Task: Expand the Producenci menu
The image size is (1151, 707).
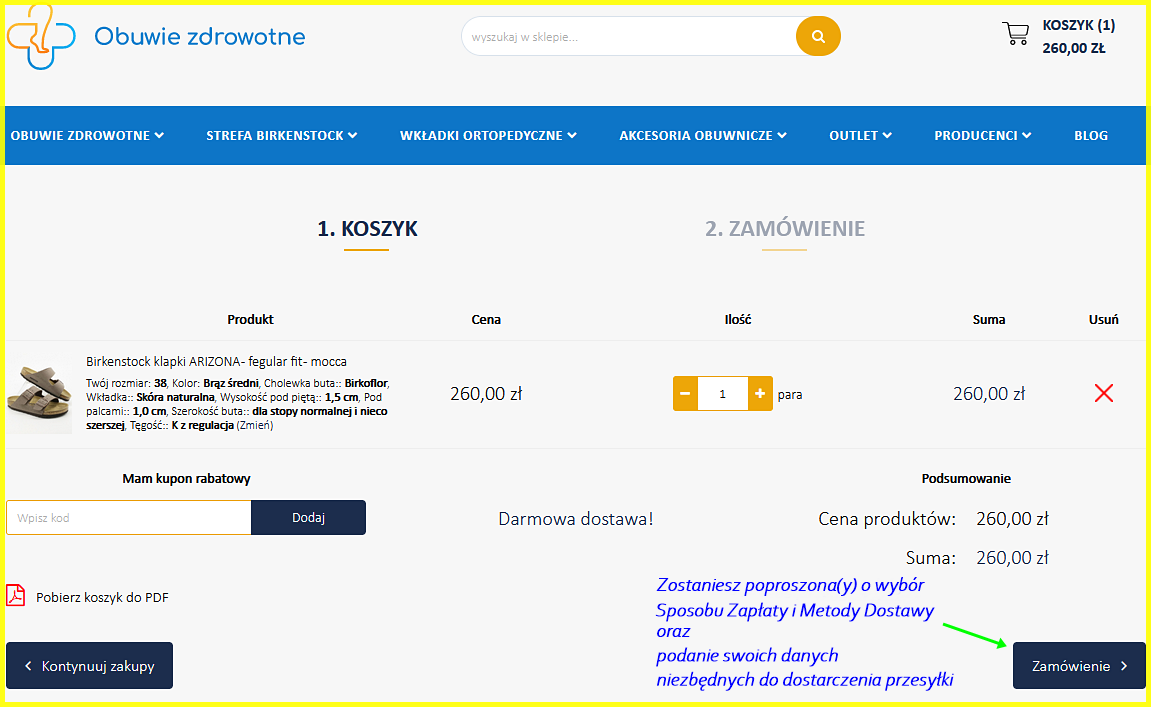Action: (x=982, y=135)
